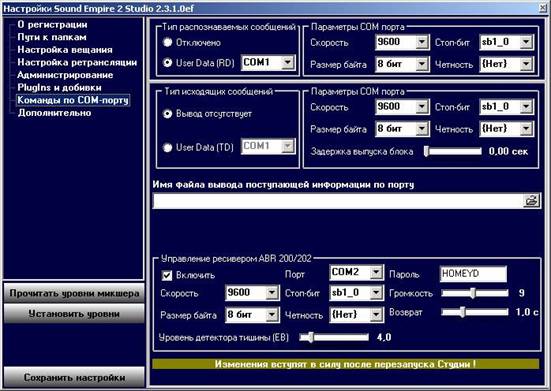Viewport: 551px width, 391px height.
Task: Open Размер байта dropdown in ABR receiver group
Action: pyautogui.click(x=272, y=314)
